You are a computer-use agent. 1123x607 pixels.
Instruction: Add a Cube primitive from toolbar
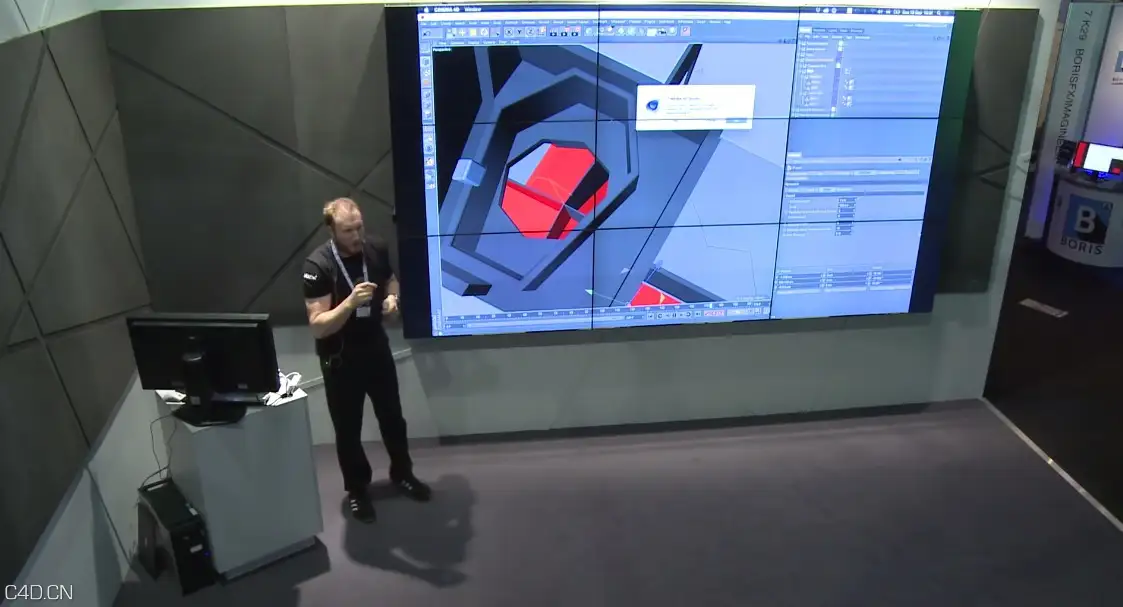[589, 31]
